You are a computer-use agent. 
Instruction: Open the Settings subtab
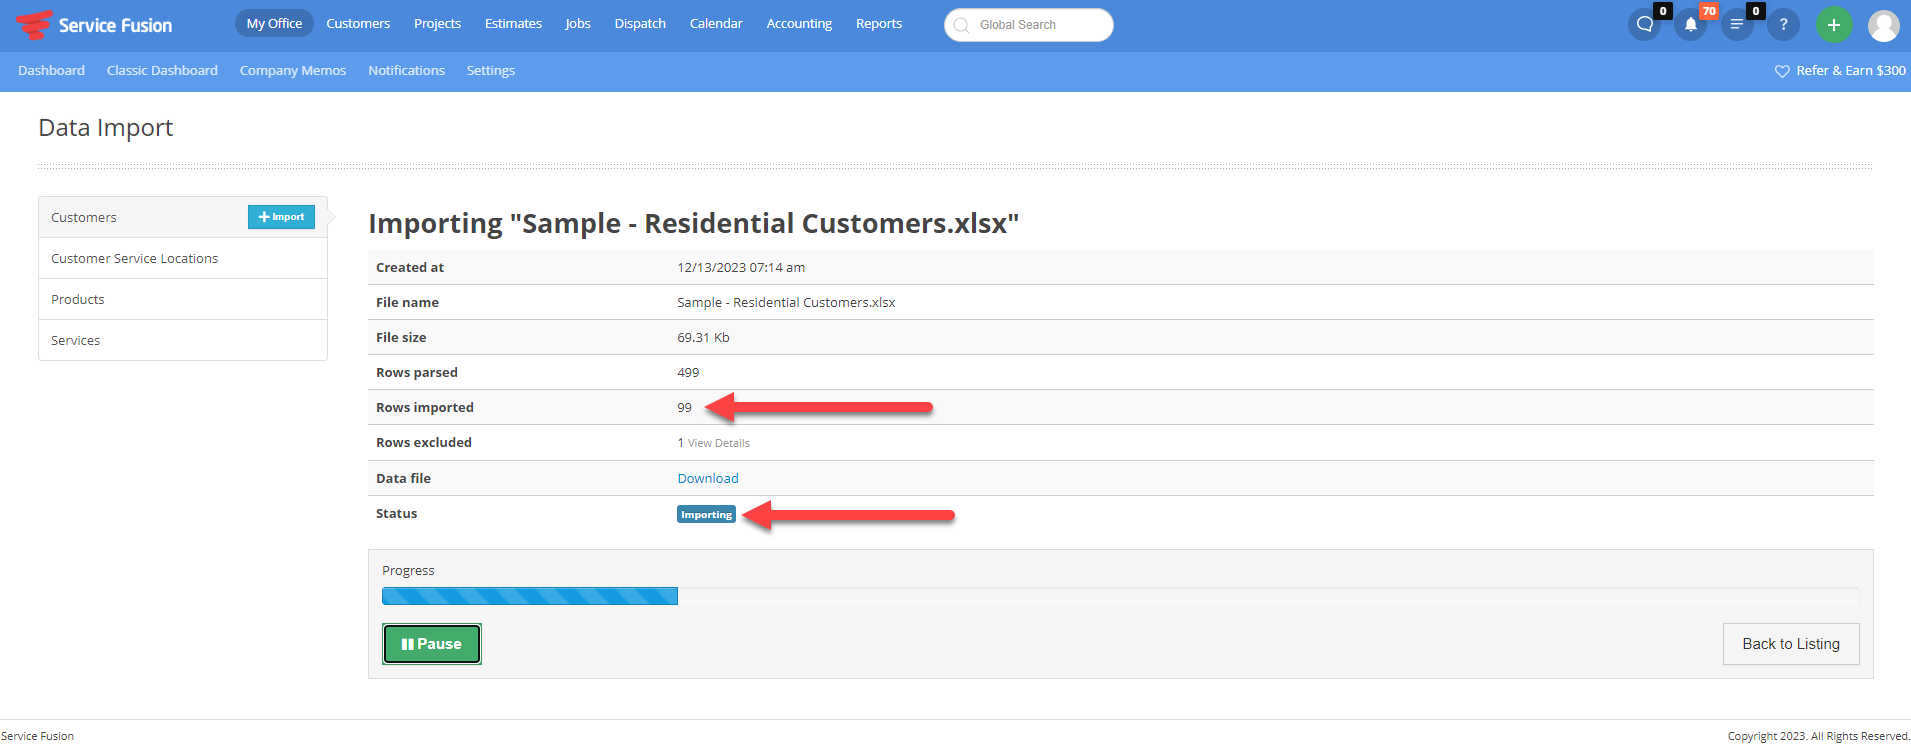pos(491,70)
